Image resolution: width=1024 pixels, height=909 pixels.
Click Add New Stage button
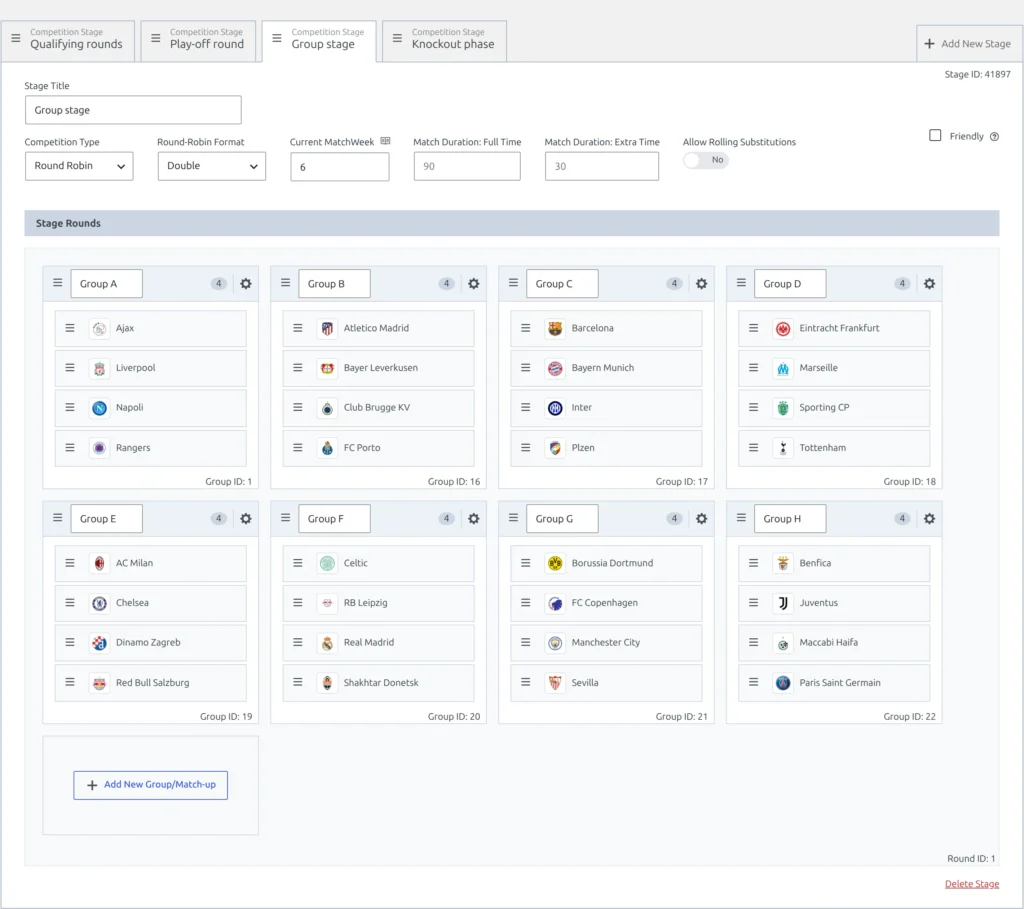(x=968, y=44)
